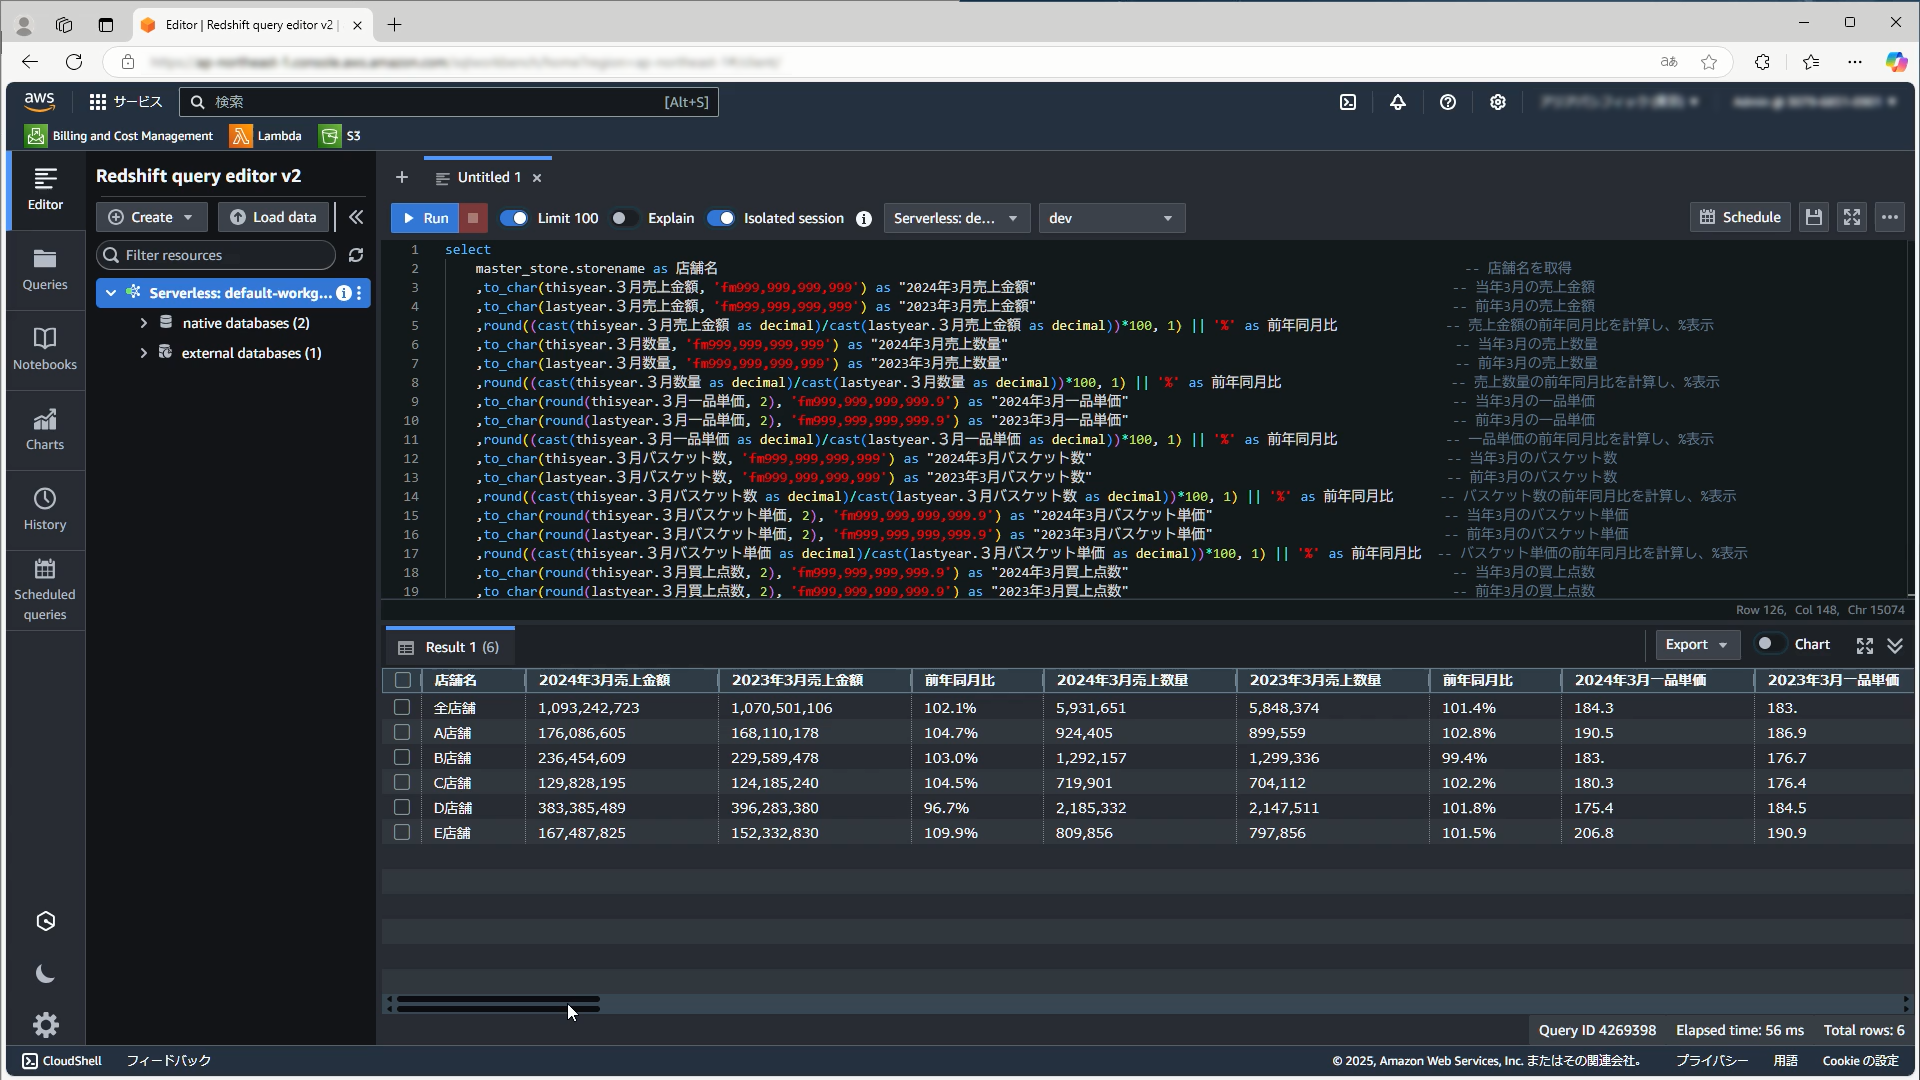This screenshot has height=1080, width=1920.
Task: Open the フィードバック link
Action: (168, 1060)
